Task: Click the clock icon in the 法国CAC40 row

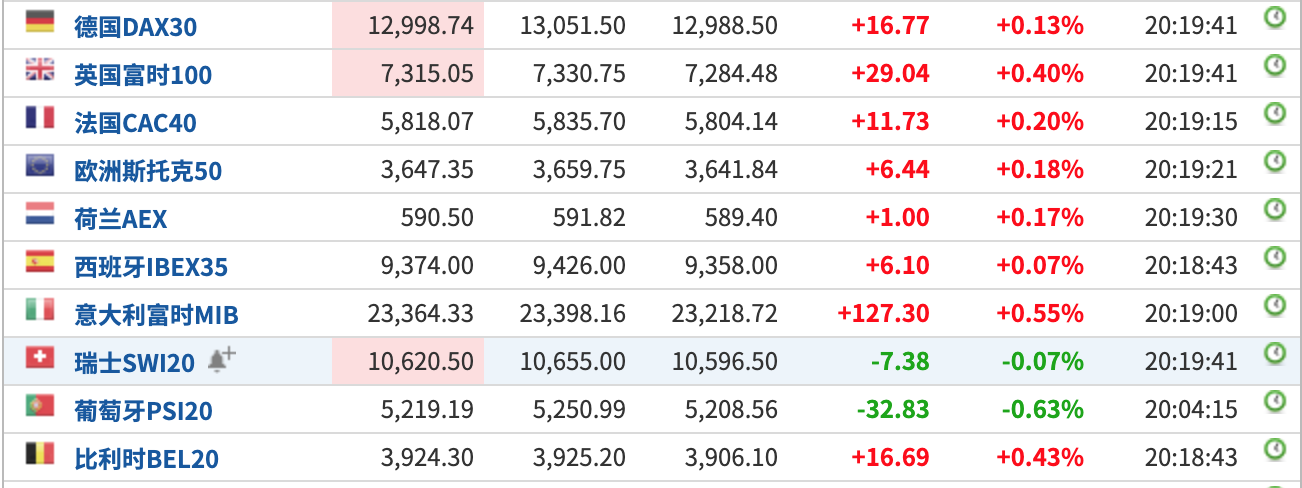Action: pos(1275,113)
